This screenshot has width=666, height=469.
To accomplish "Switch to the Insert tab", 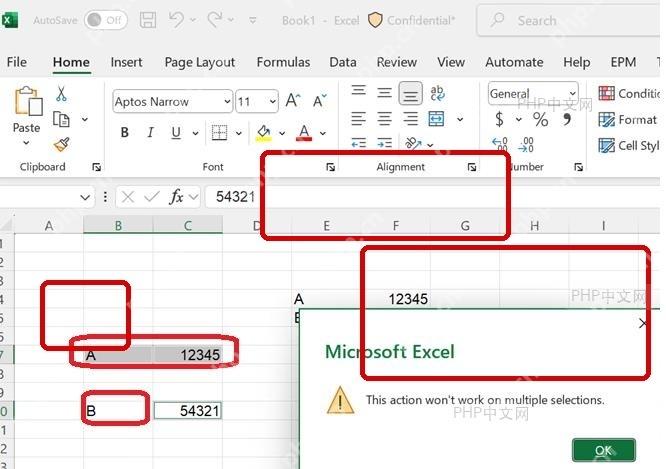I will [126, 62].
